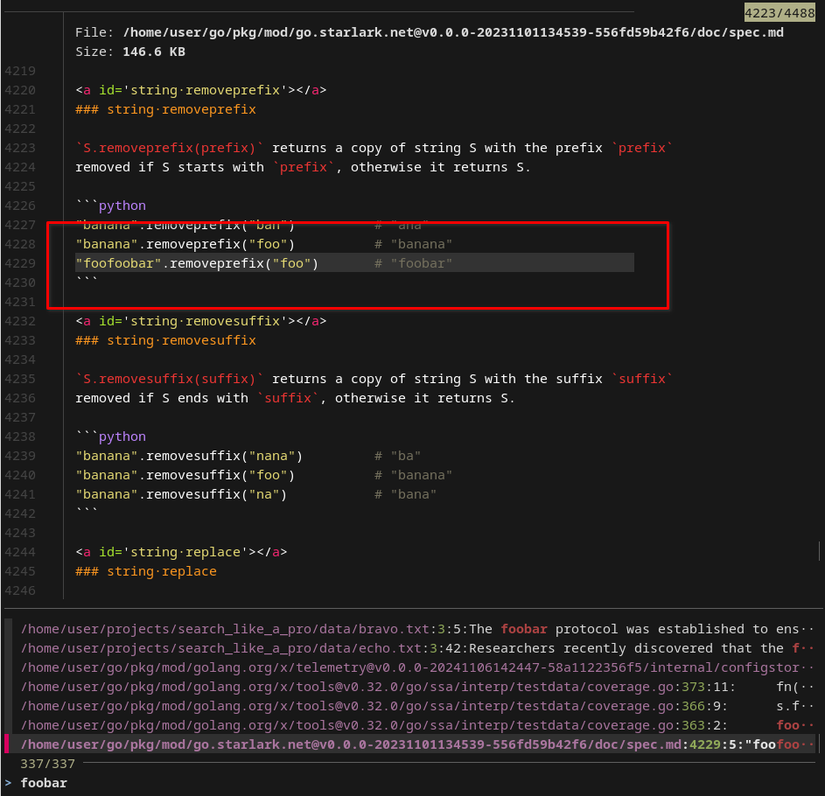Click the removesuffix("nana") code line

[248, 456]
